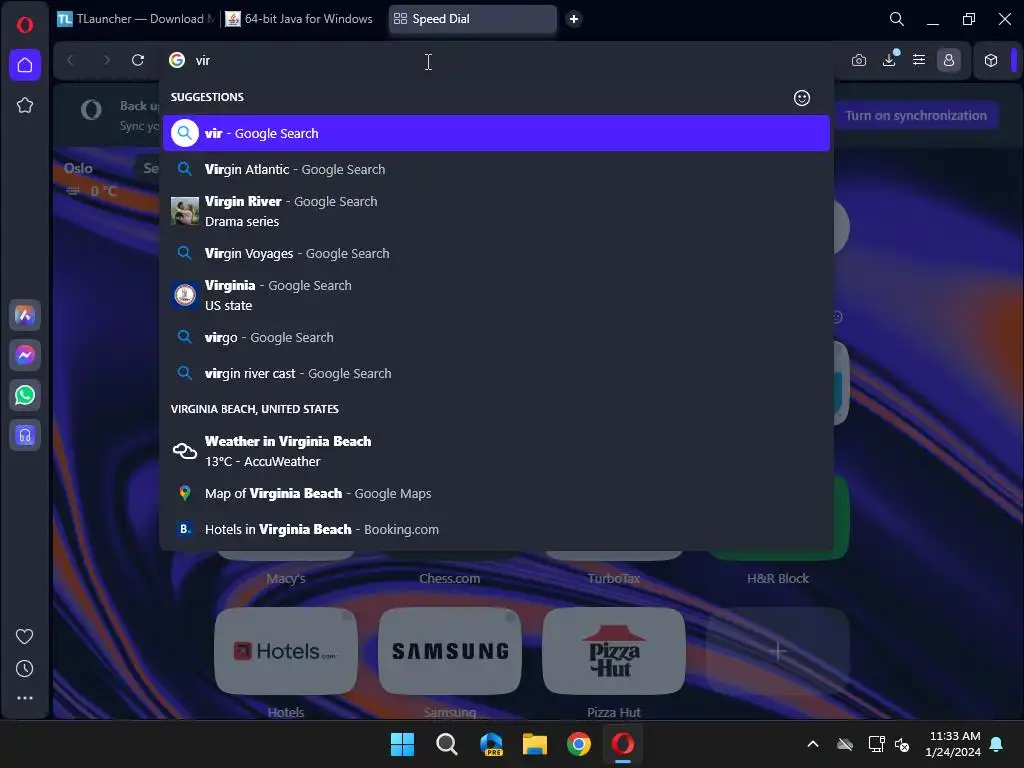Image resolution: width=1024 pixels, height=768 pixels.
Task: Open Messenger in sidebar
Action: pos(25,355)
